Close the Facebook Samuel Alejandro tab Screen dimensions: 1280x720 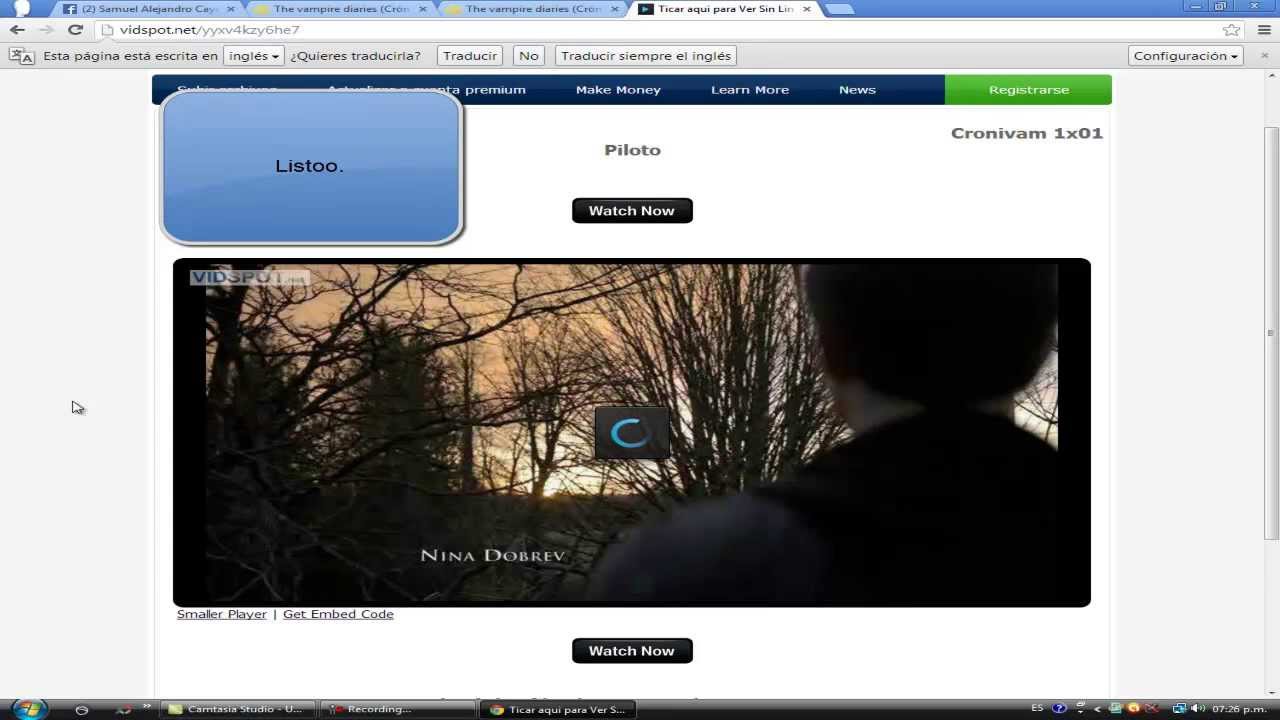[x=230, y=9]
